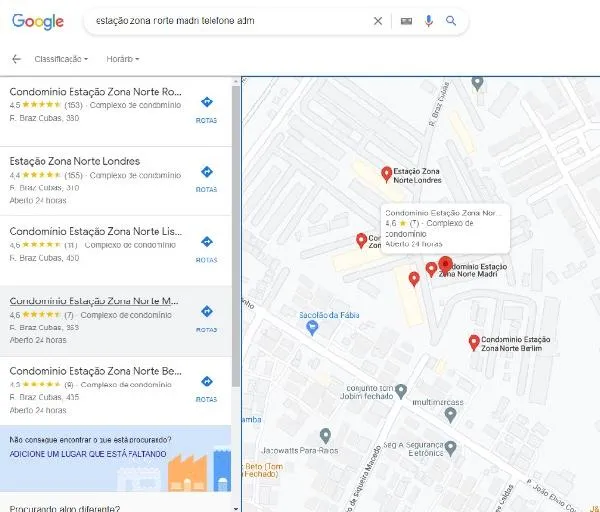
Task: Start voice search with the microphone
Action: pyautogui.click(x=429, y=21)
